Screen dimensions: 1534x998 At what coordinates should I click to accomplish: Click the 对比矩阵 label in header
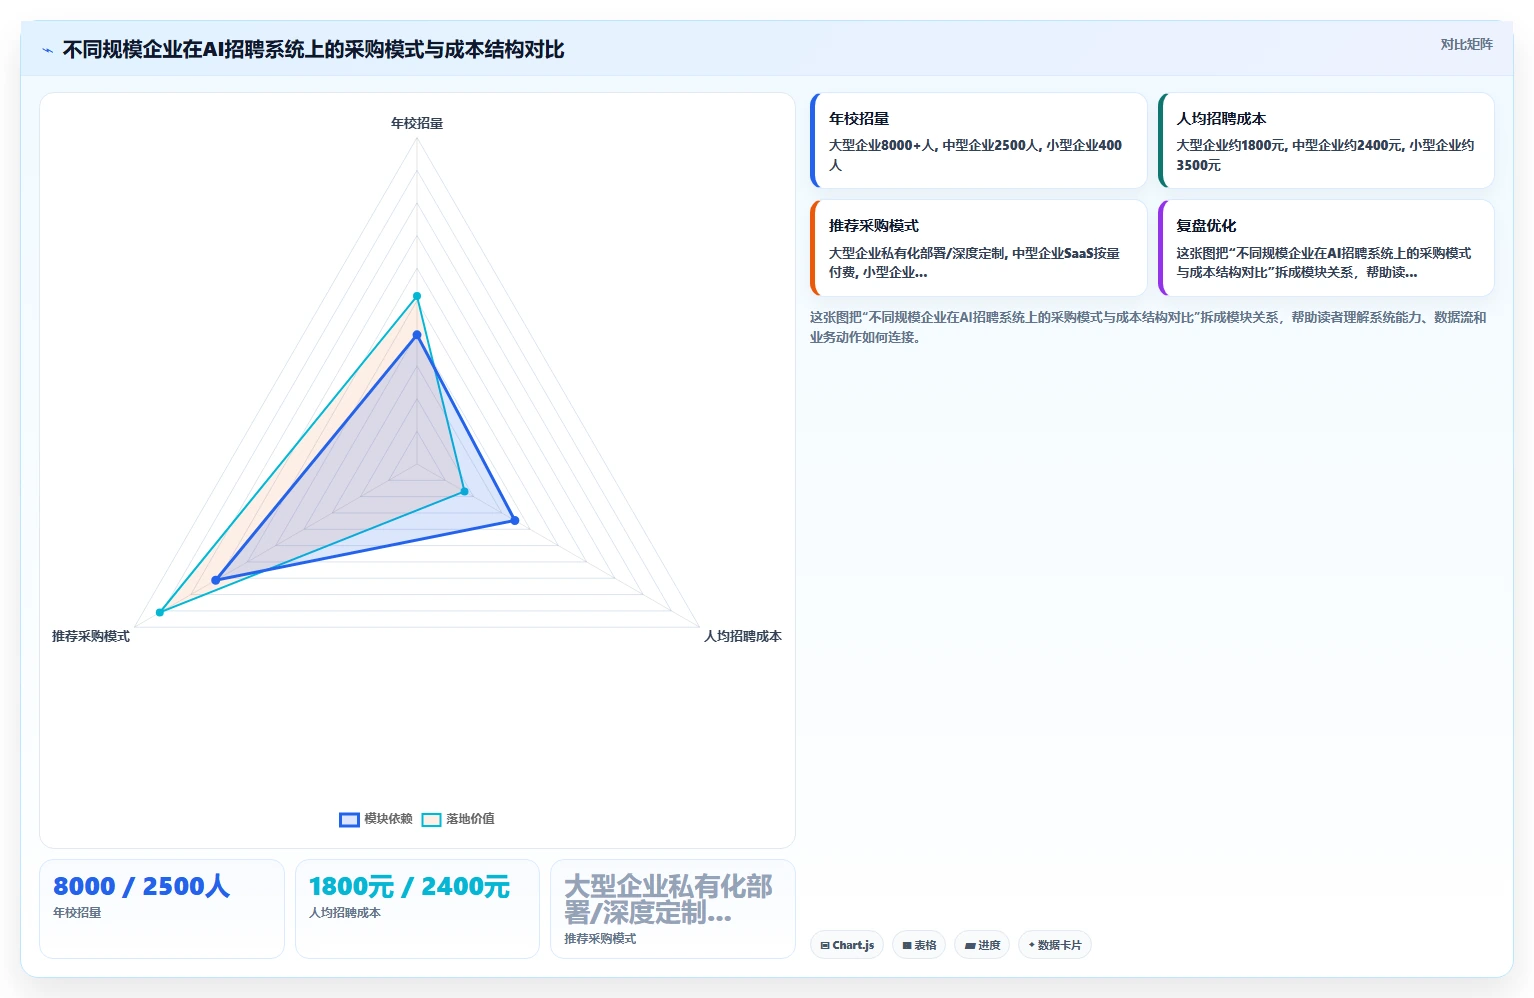coord(1466,44)
